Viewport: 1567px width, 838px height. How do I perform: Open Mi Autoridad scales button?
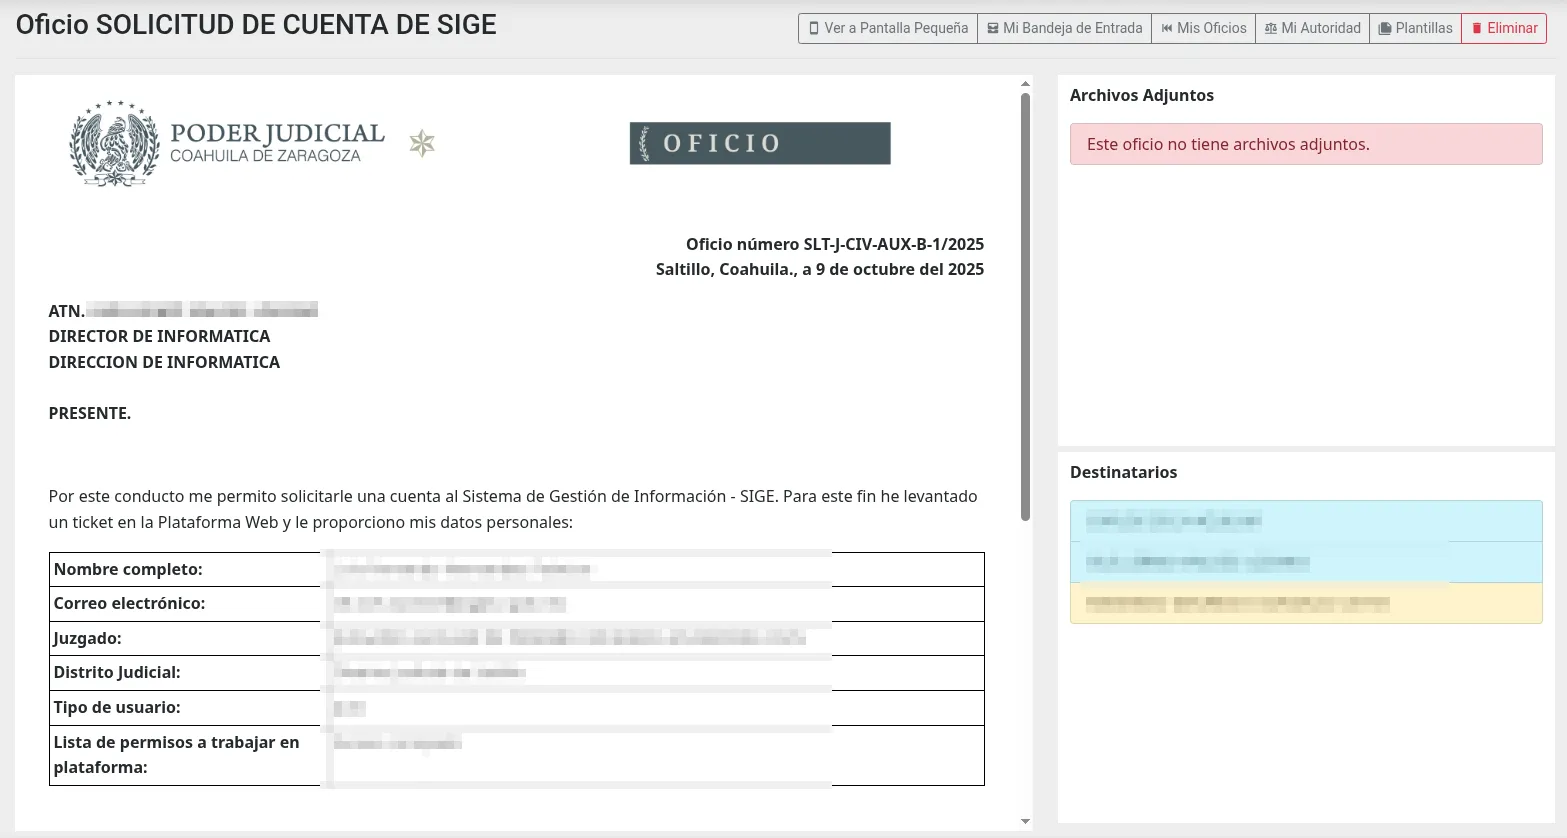tap(1312, 28)
